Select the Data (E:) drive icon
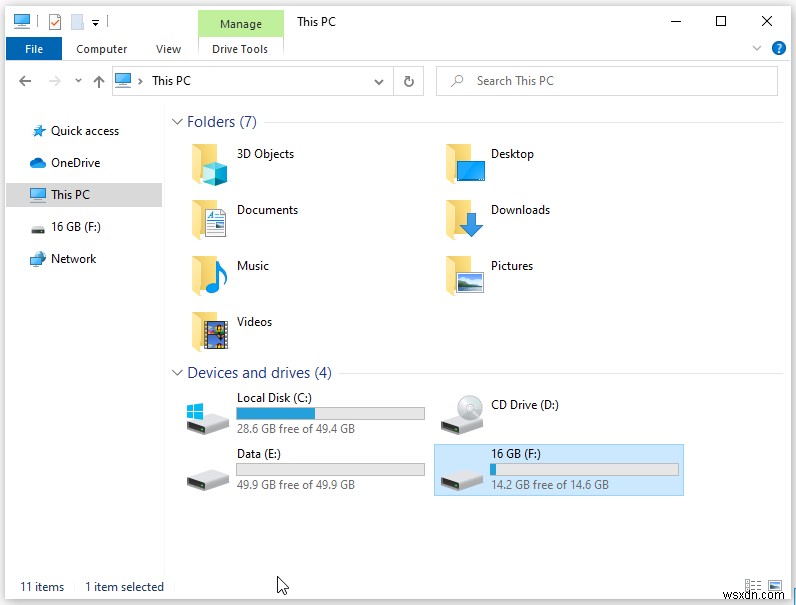 click(208, 480)
